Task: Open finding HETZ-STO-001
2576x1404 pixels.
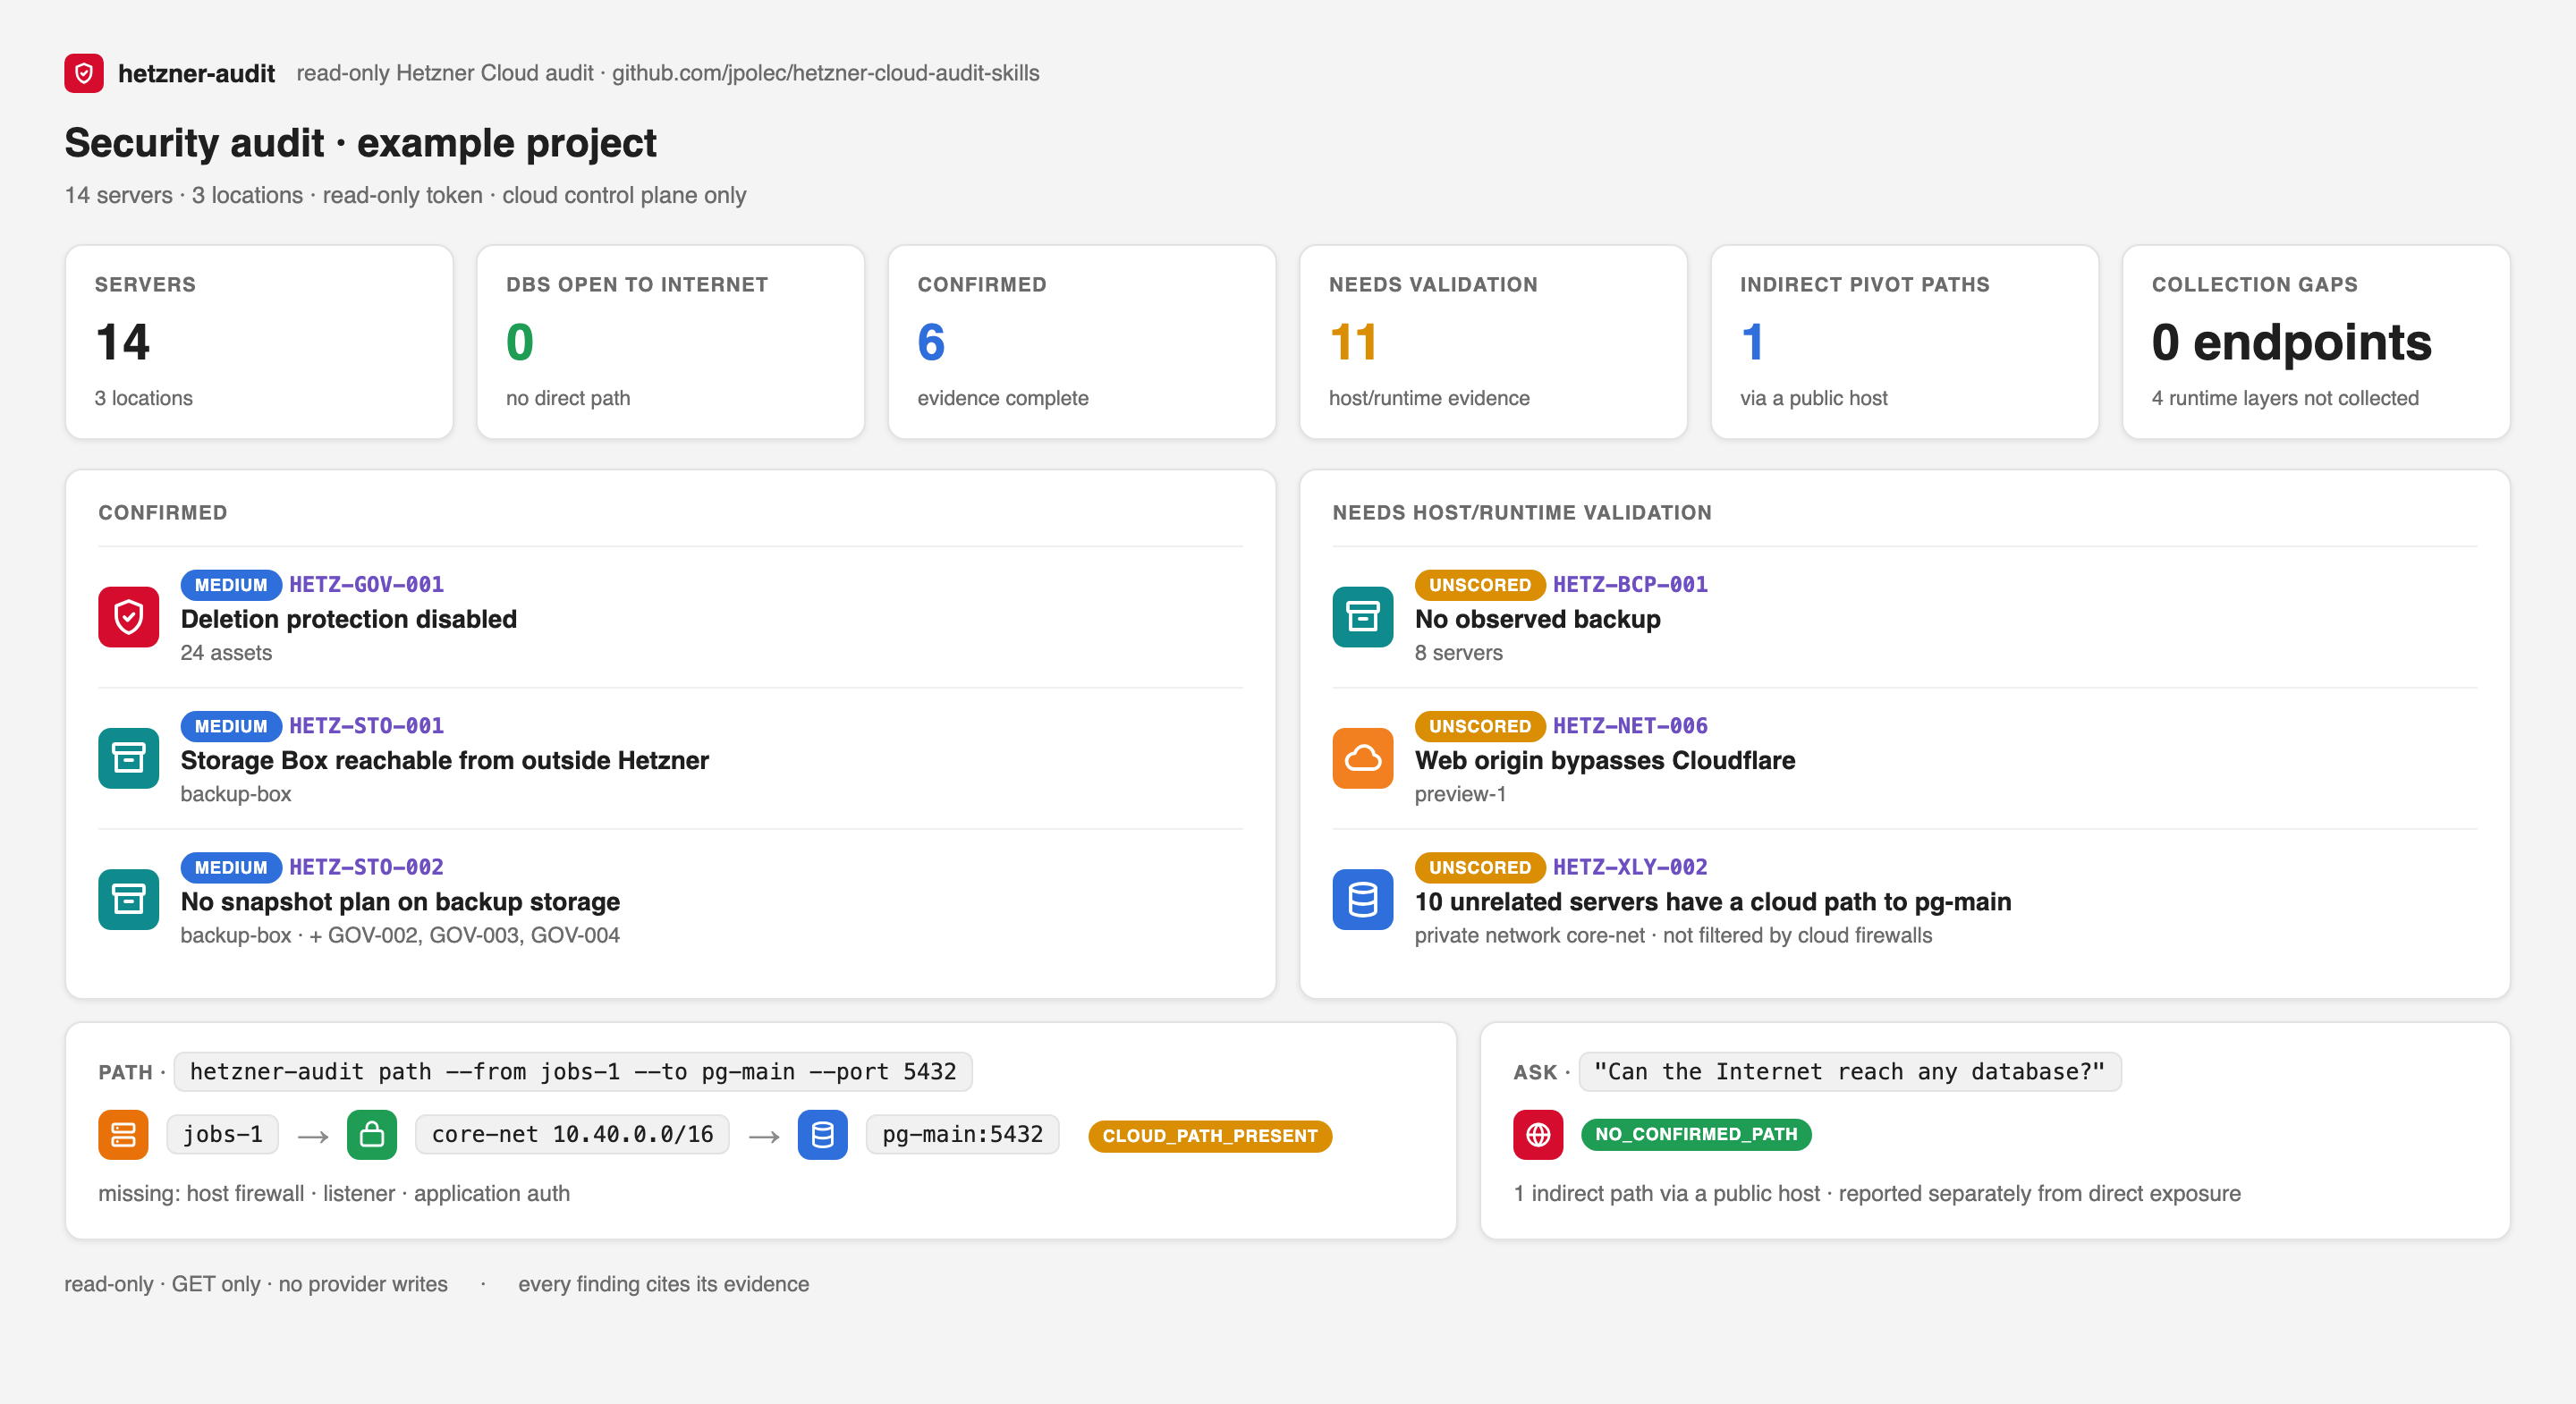Action: coord(367,725)
